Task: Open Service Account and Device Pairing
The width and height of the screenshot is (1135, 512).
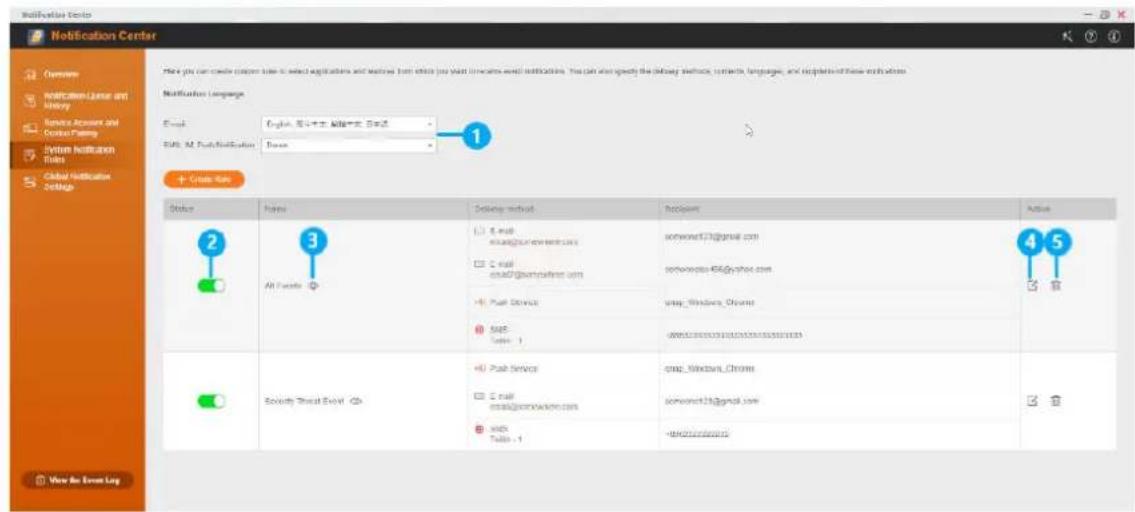Action: coord(77,127)
